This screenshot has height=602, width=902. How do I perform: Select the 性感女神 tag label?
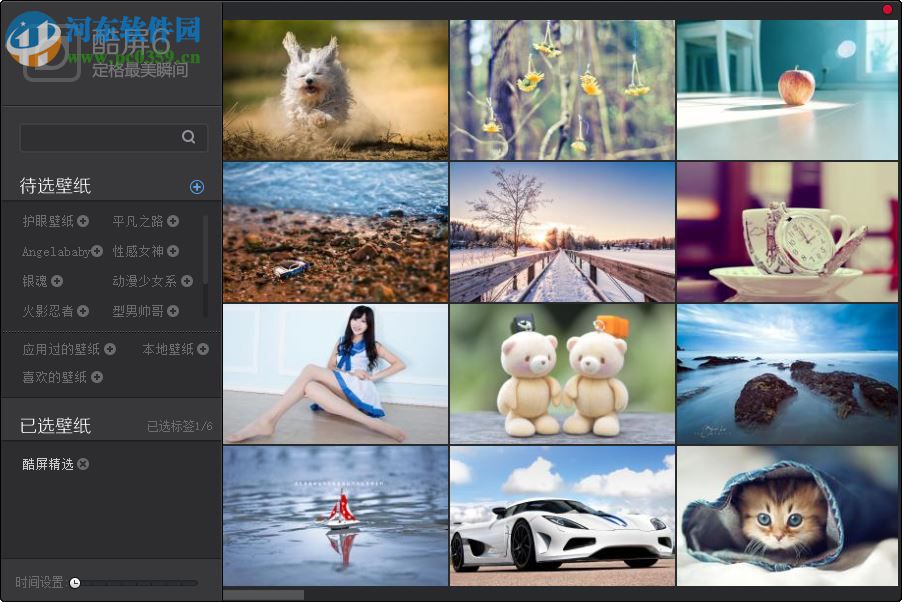137,251
